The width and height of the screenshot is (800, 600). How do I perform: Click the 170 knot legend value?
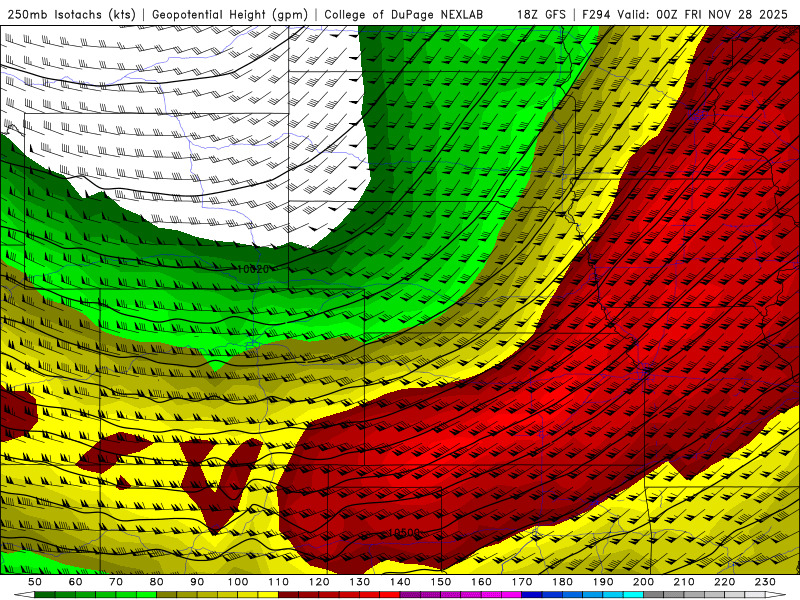pos(522,582)
